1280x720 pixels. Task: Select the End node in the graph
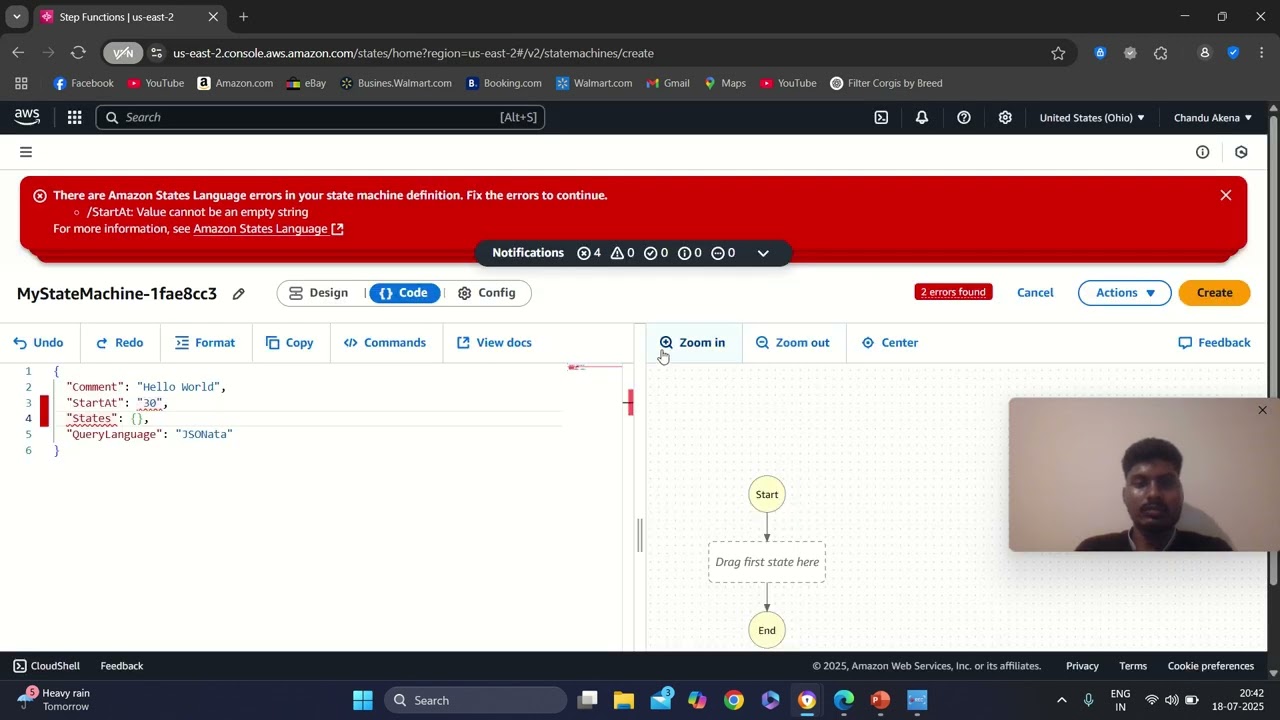(767, 630)
